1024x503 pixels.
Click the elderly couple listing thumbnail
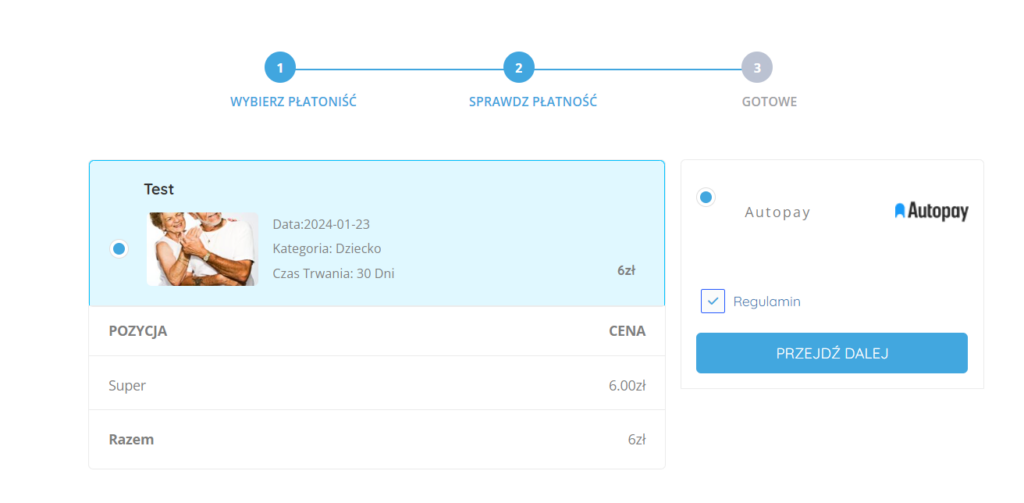pyautogui.click(x=203, y=249)
